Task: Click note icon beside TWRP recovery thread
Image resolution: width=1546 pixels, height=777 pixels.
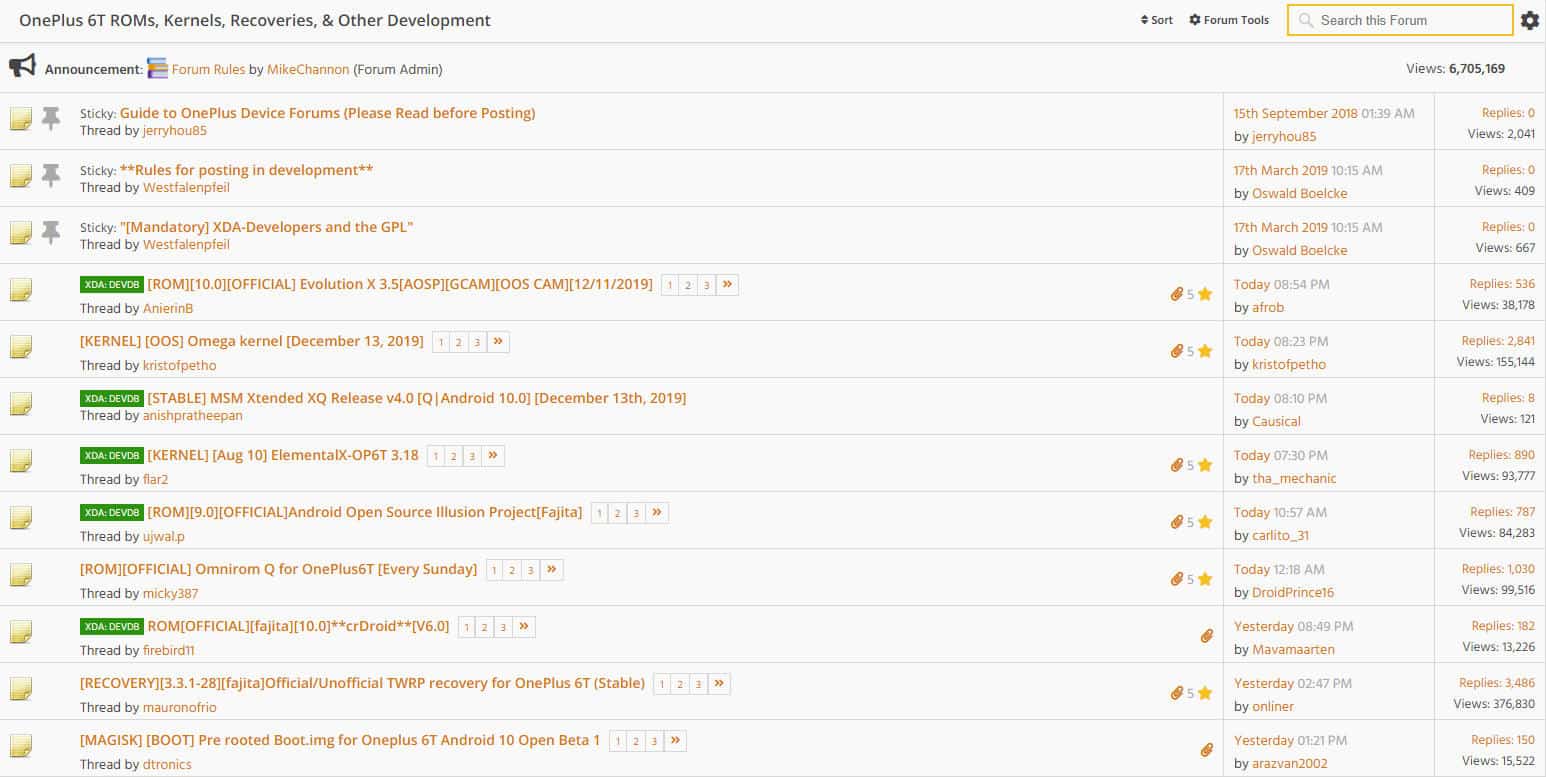Action: point(21,689)
